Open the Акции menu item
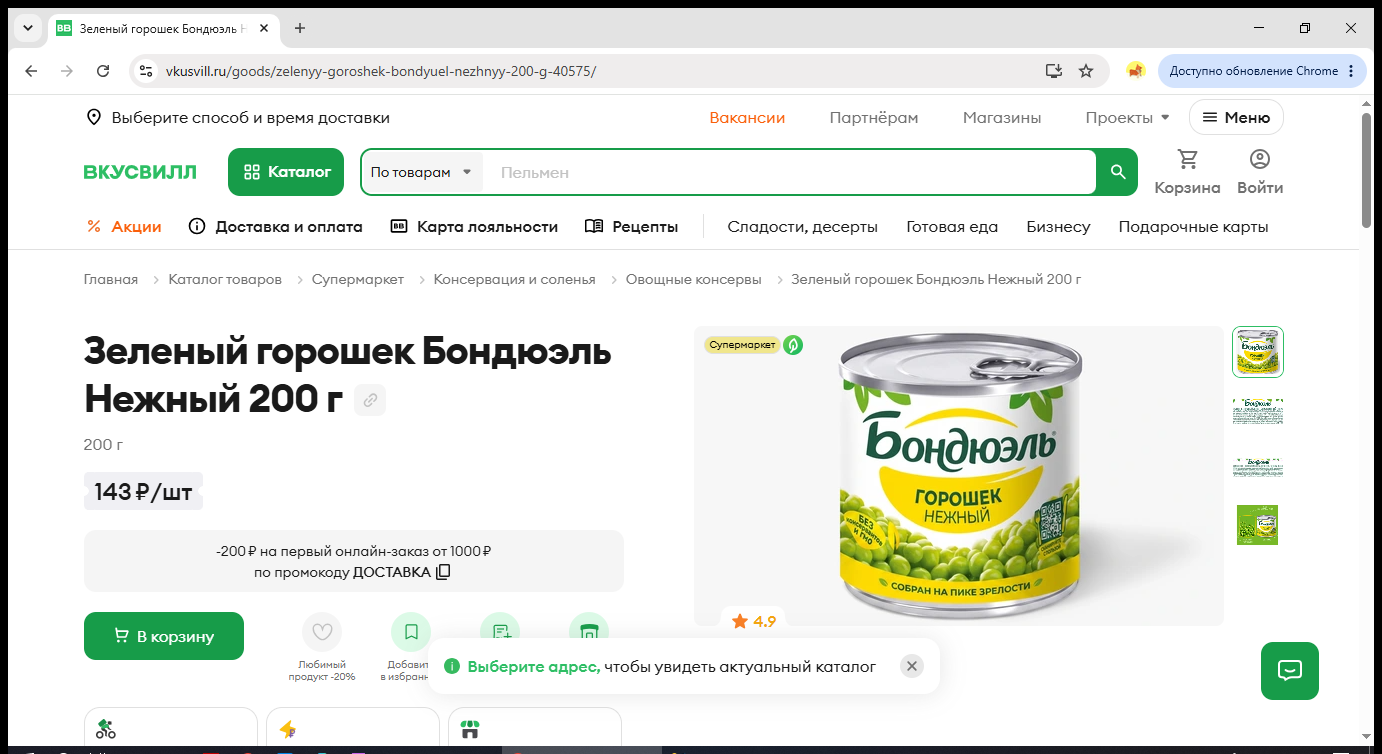Image resolution: width=1382 pixels, height=754 pixels. coord(124,227)
